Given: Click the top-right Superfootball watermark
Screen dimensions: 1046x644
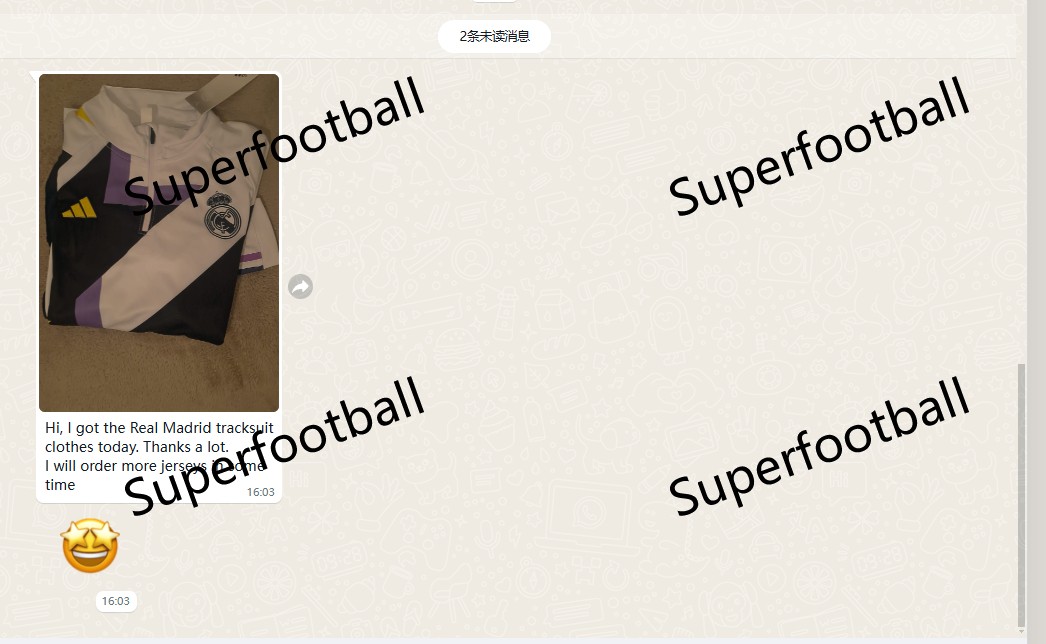Looking at the screenshot, I should 819,146.
